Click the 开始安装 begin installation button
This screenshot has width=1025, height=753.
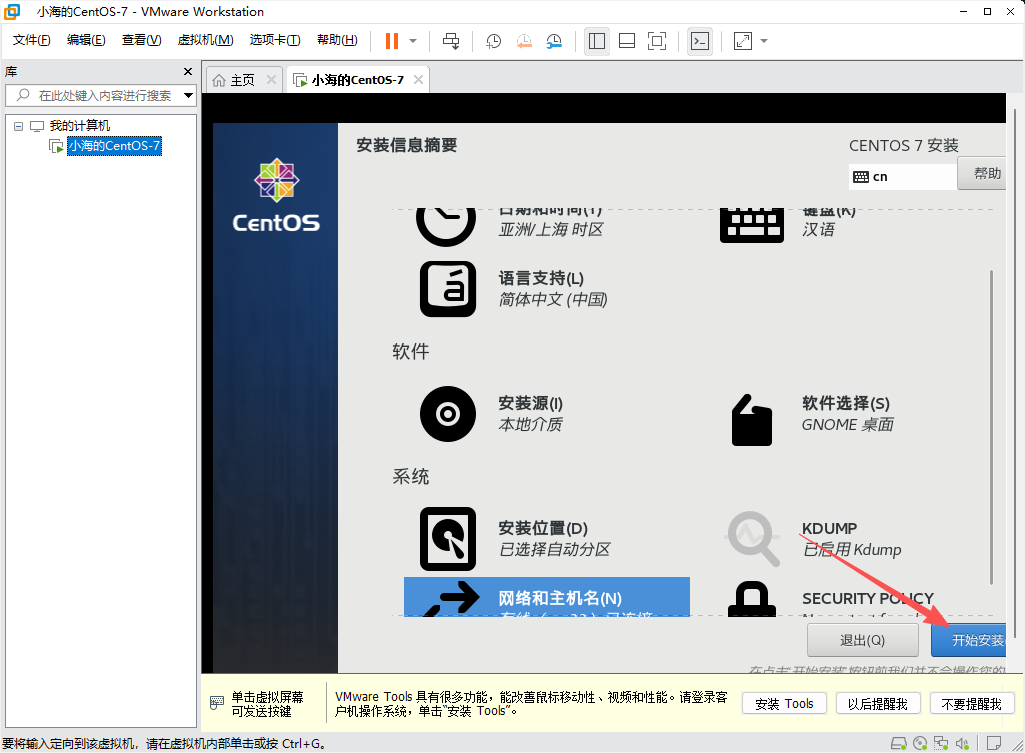click(968, 640)
